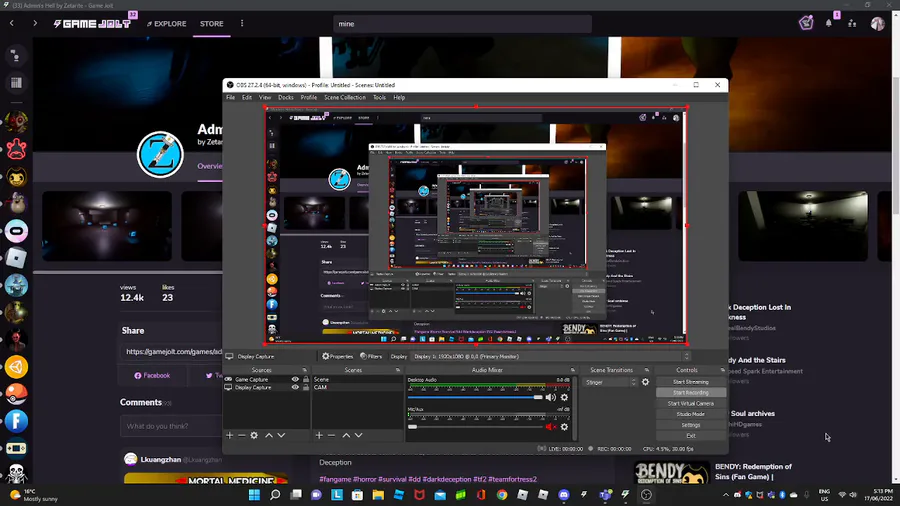Open Game Jolt user avatar menu
Screen dimensions: 900x506
click(878, 24)
